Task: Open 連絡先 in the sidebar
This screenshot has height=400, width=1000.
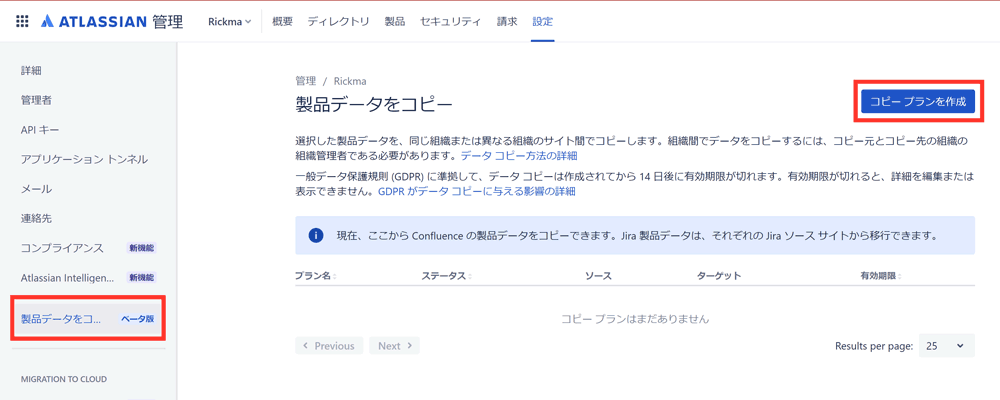Action: click(x=36, y=218)
